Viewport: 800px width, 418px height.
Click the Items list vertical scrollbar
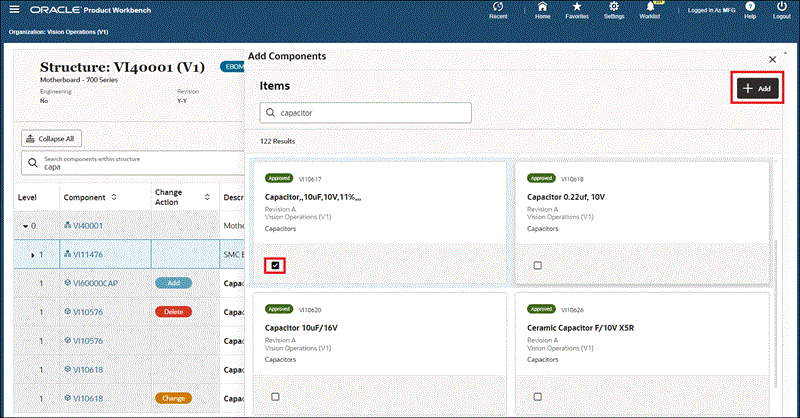(x=775, y=314)
